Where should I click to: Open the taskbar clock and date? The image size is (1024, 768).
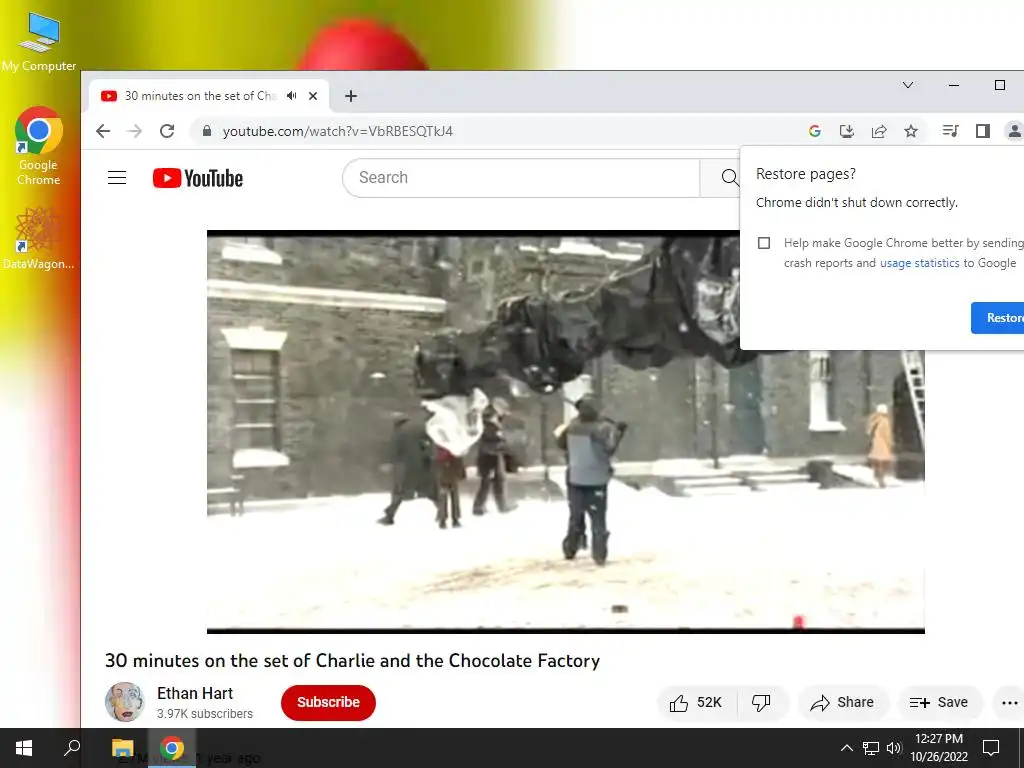pos(939,748)
